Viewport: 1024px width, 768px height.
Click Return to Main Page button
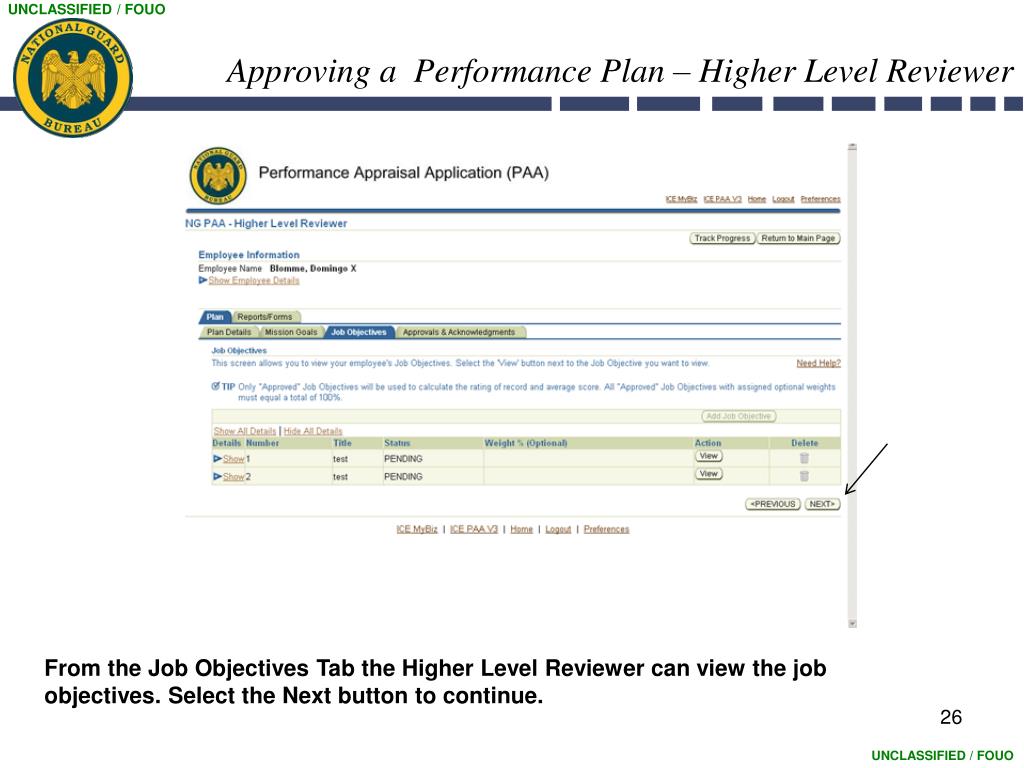(x=798, y=238)
